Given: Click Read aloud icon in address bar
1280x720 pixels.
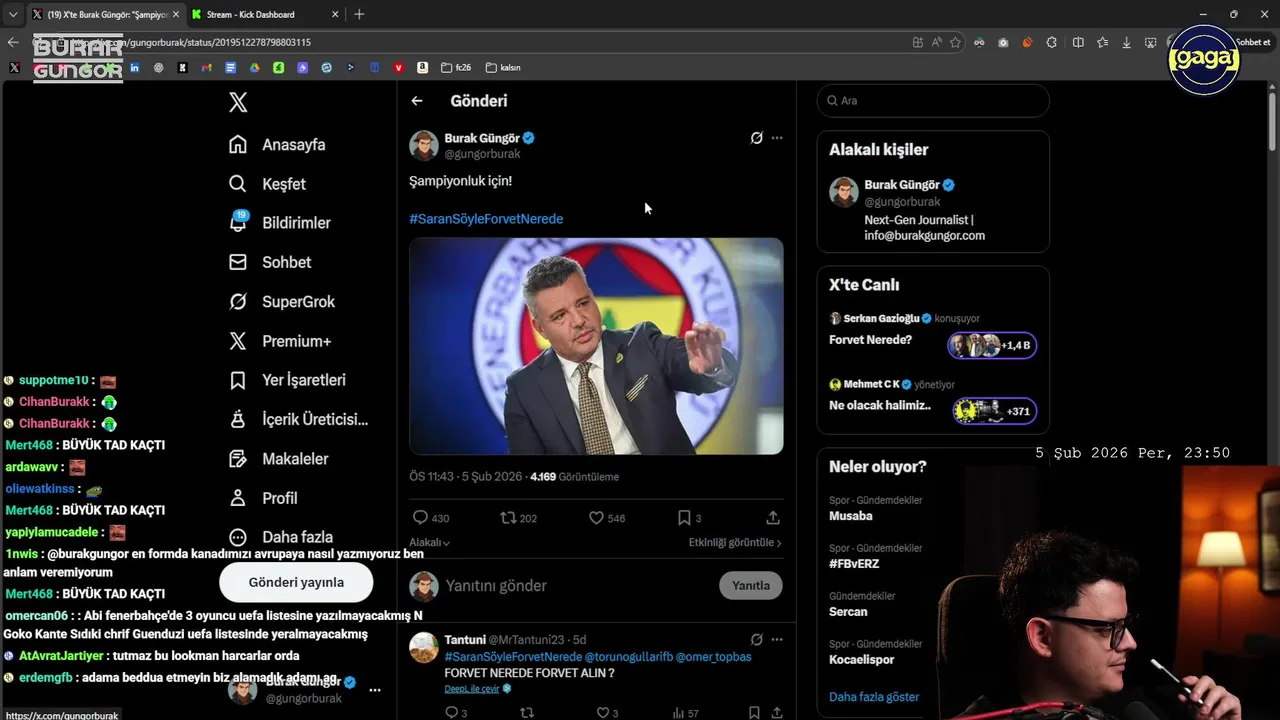Looking at the screenshot, I should (937, 42).
